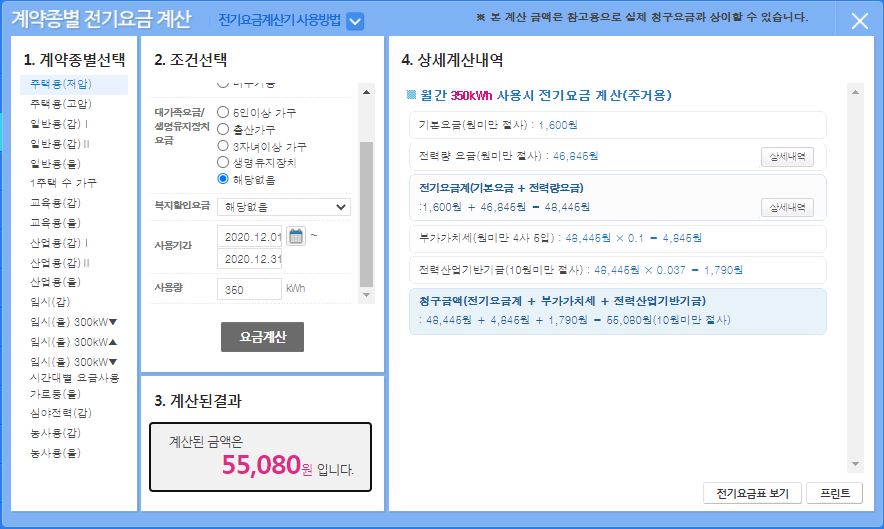Viewport: 884px width, 529px height.
Task: Click the 청구금액 total box
Action: click(x=617, y=311)
